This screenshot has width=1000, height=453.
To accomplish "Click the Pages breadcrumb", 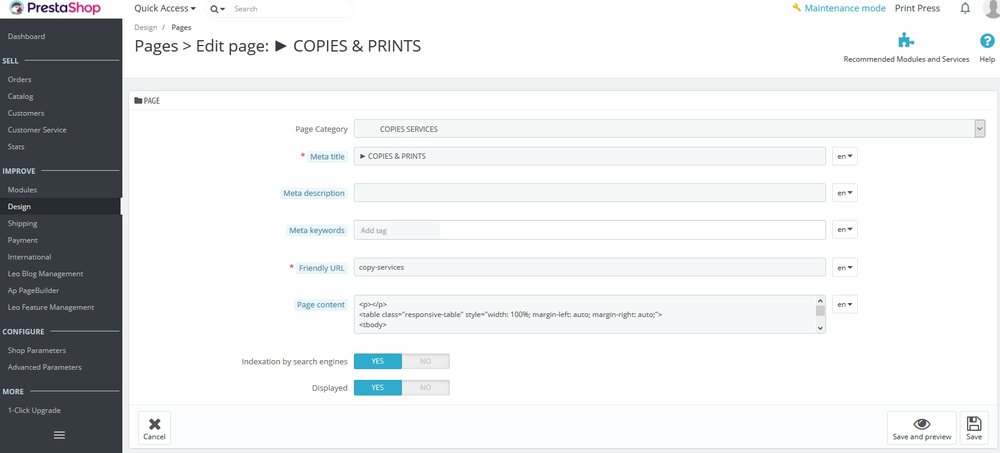I will 181,27.
